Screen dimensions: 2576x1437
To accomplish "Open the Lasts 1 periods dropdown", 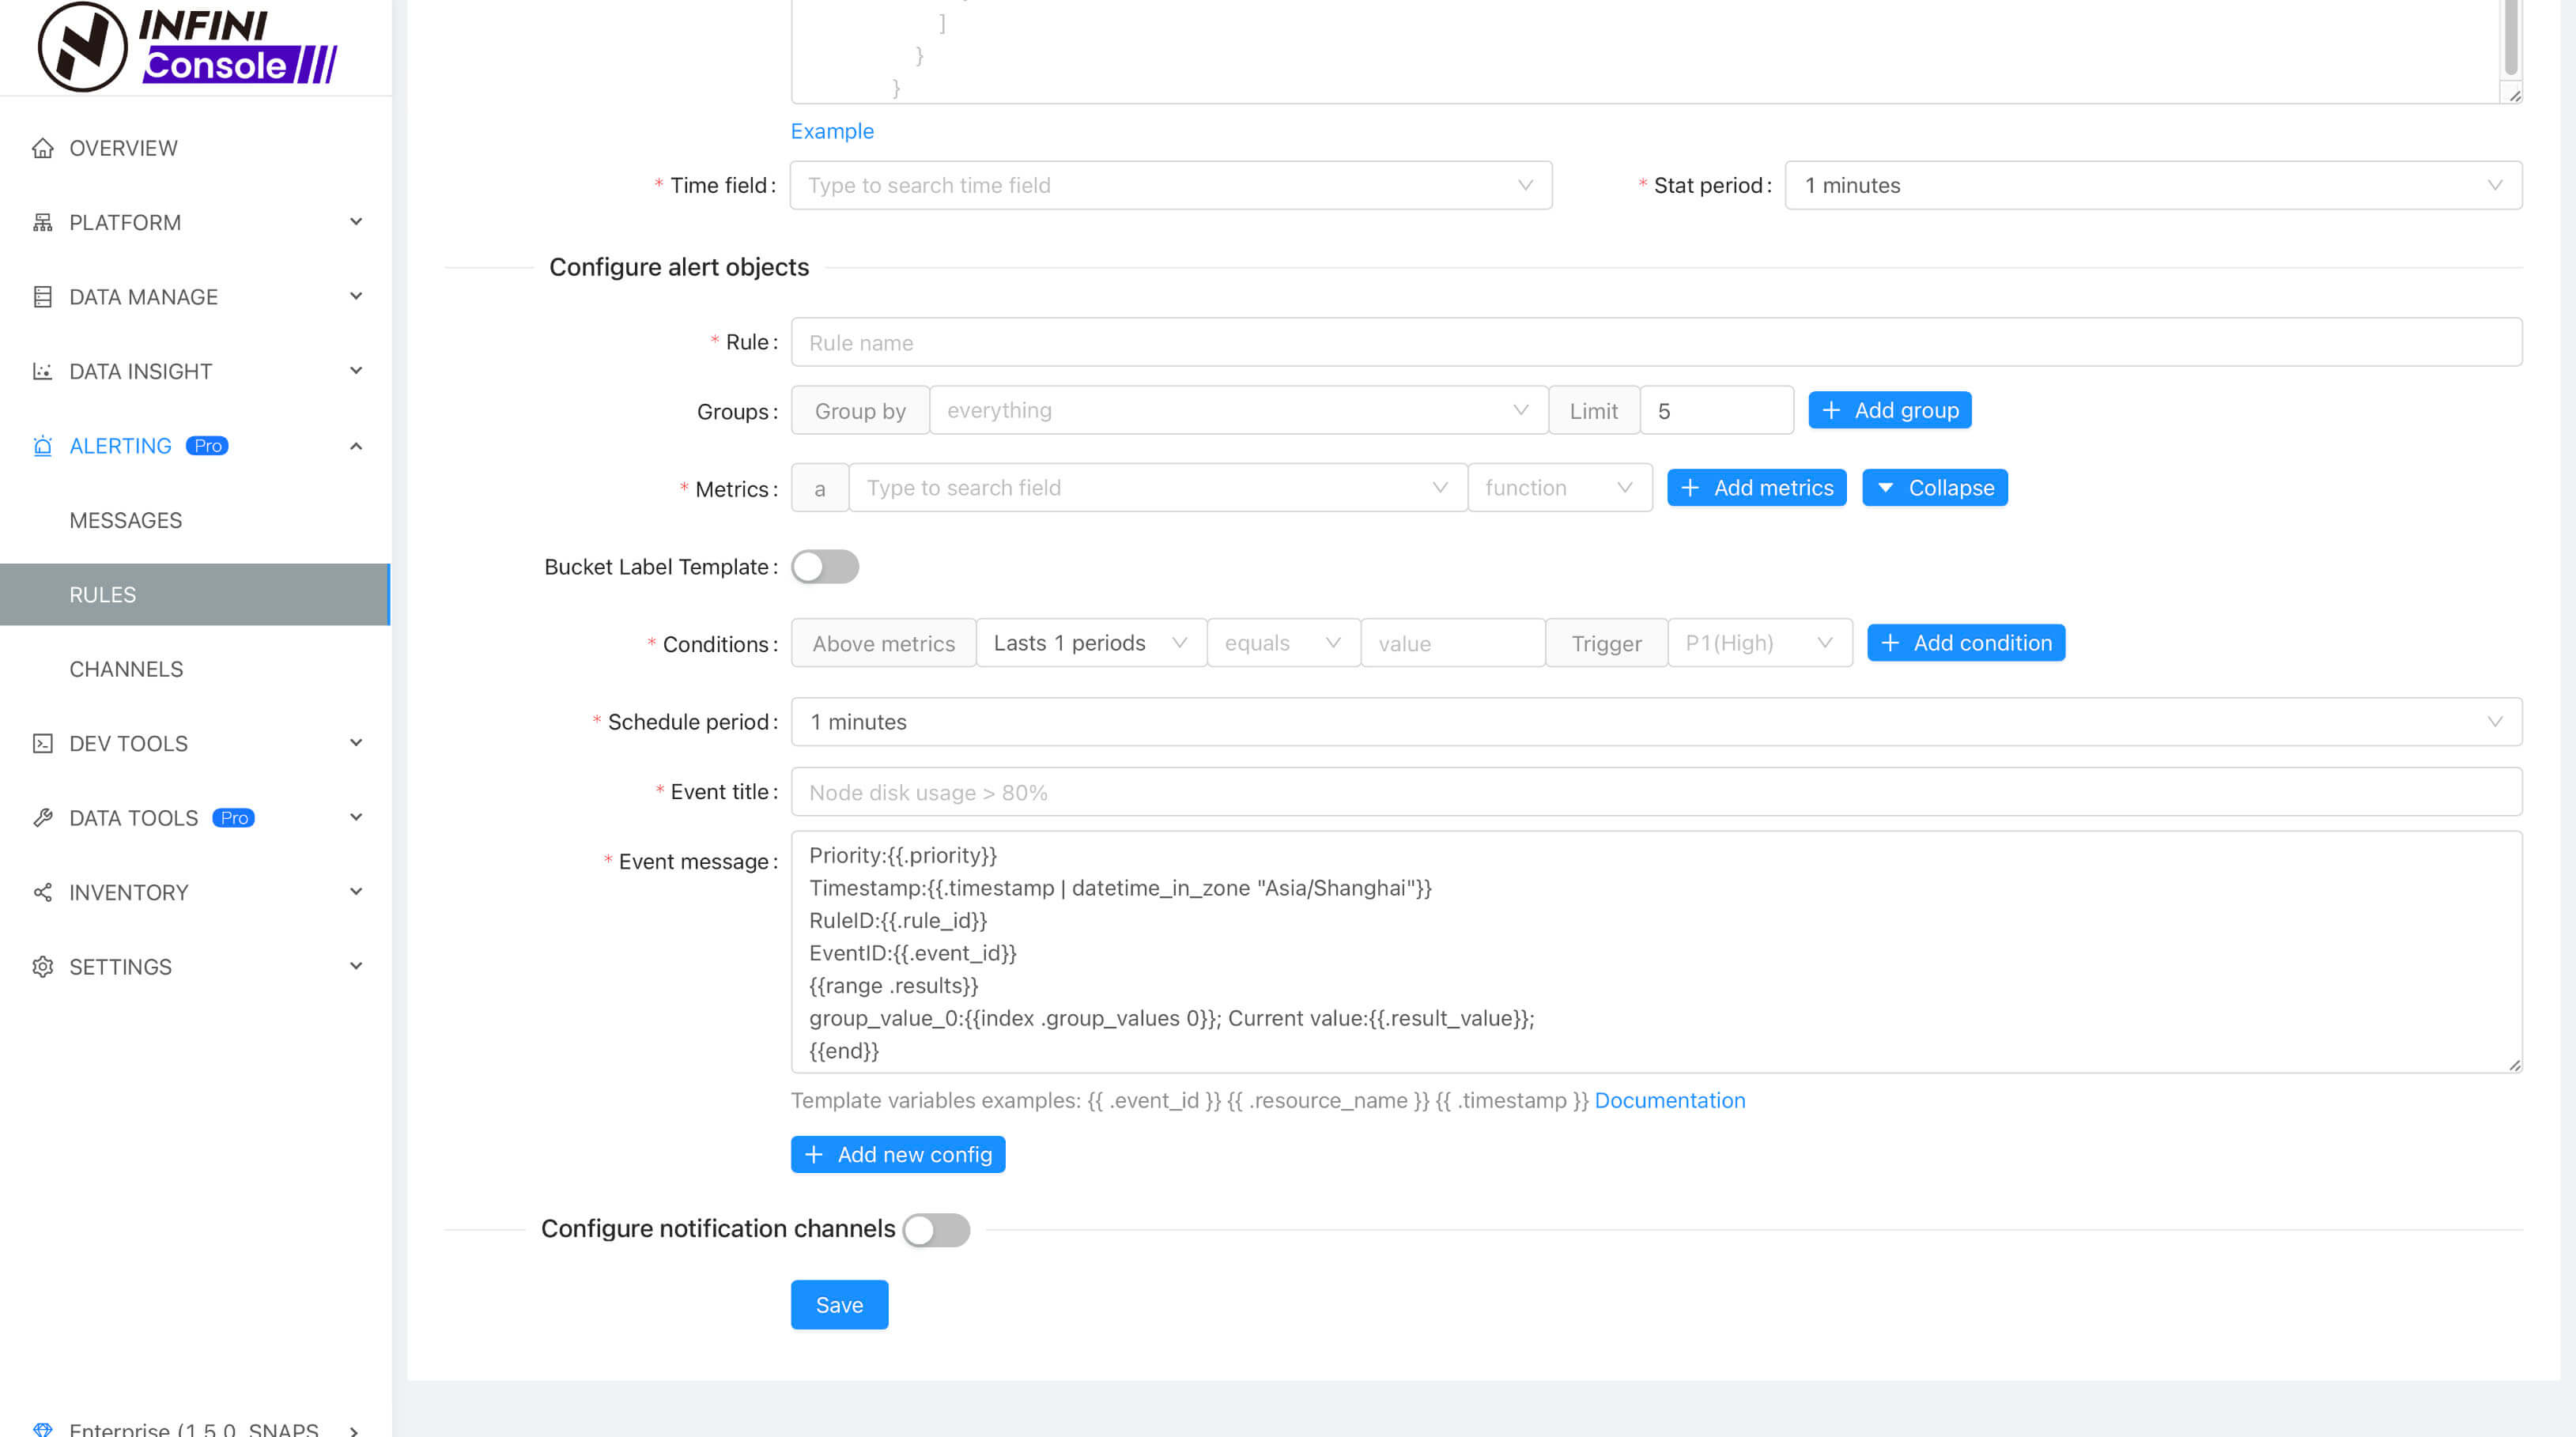I will click(1091, 643).
